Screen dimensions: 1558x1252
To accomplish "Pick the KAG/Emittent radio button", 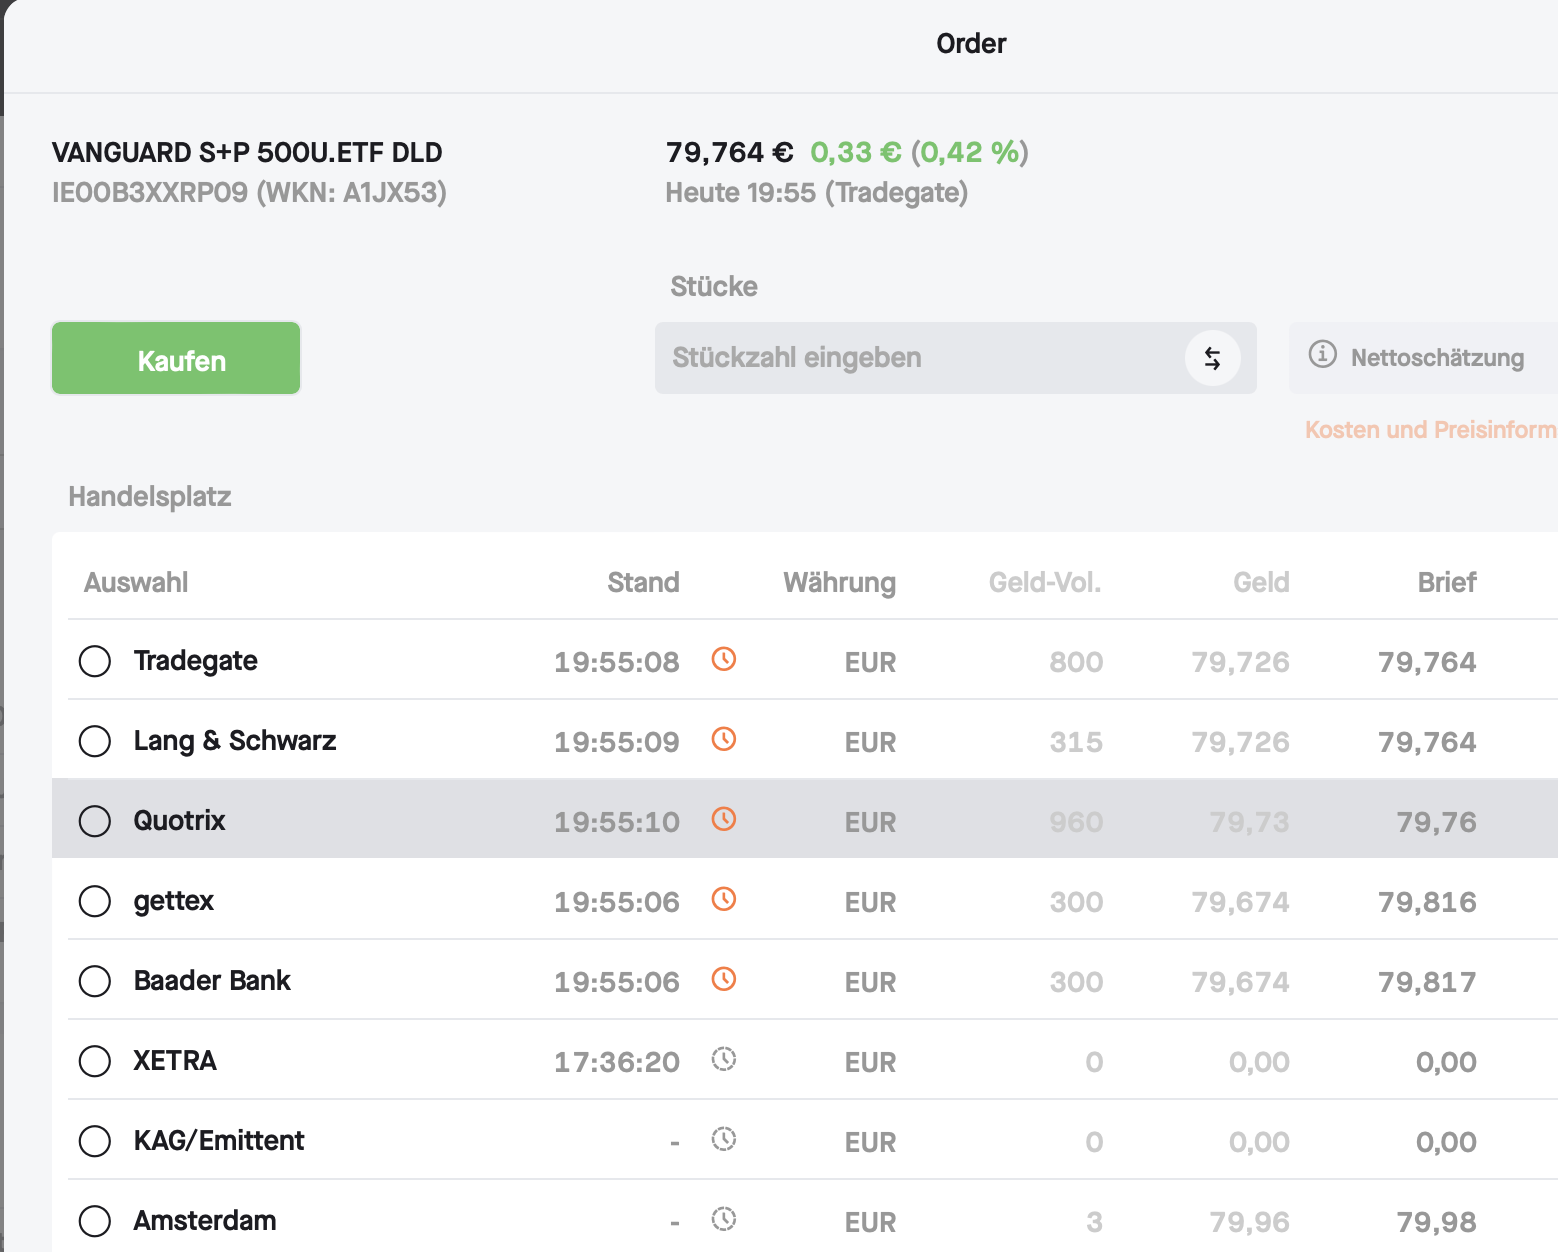I will pyautogui.click(x=95, y=1141).
